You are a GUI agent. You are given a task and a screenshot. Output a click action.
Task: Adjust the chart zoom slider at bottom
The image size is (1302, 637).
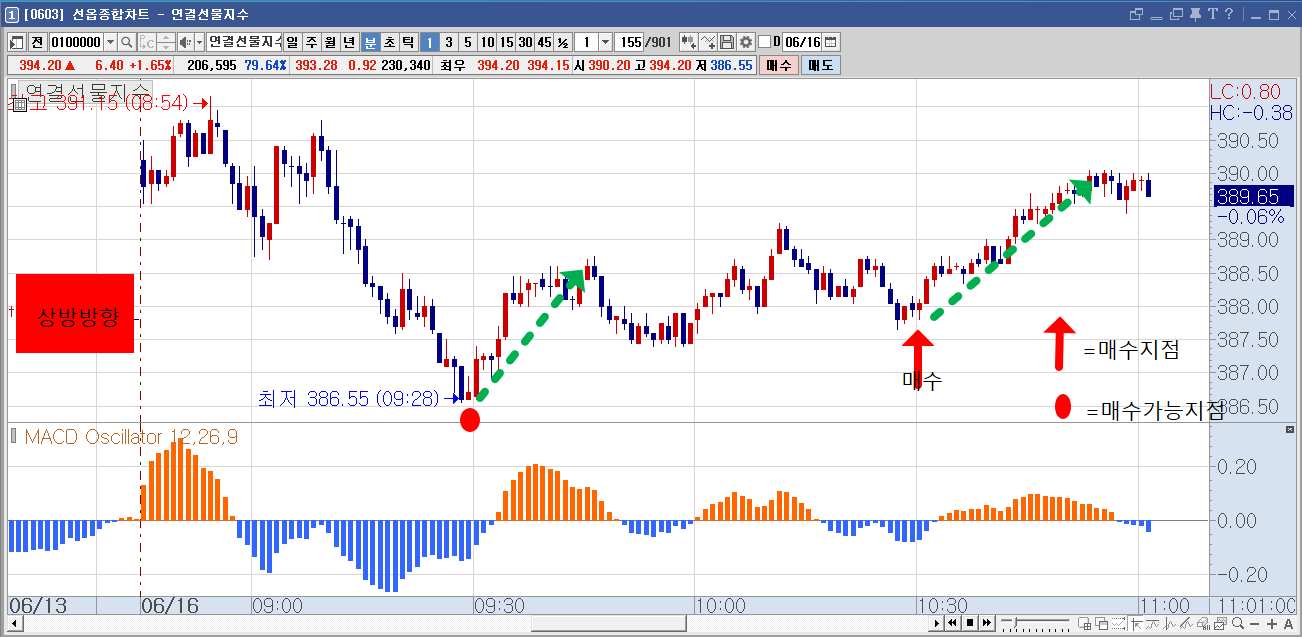(x=1034, y=624)
